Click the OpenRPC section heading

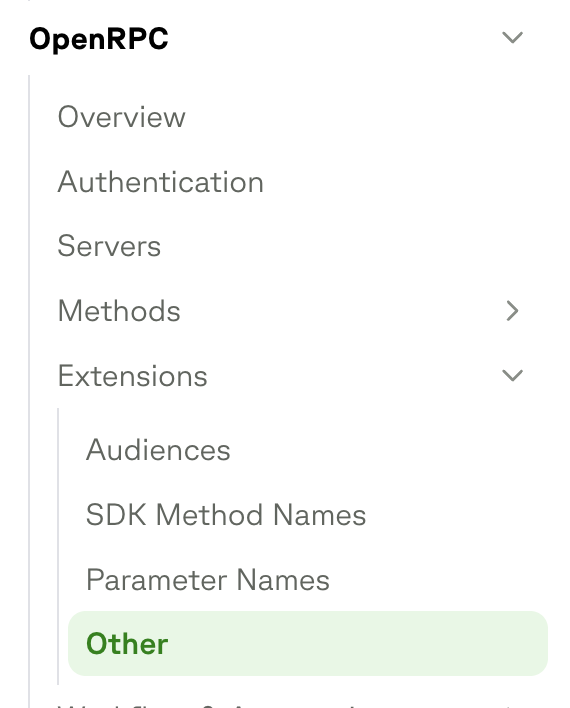pos(99,38)
